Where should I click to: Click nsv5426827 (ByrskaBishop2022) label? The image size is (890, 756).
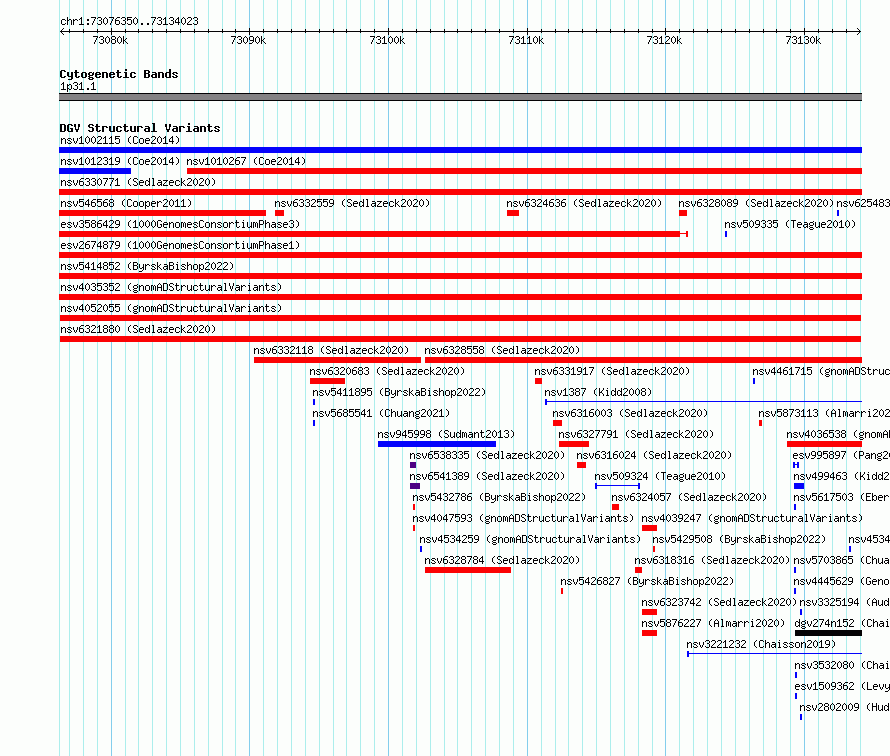pyautogui.click(x=647, y=581)
